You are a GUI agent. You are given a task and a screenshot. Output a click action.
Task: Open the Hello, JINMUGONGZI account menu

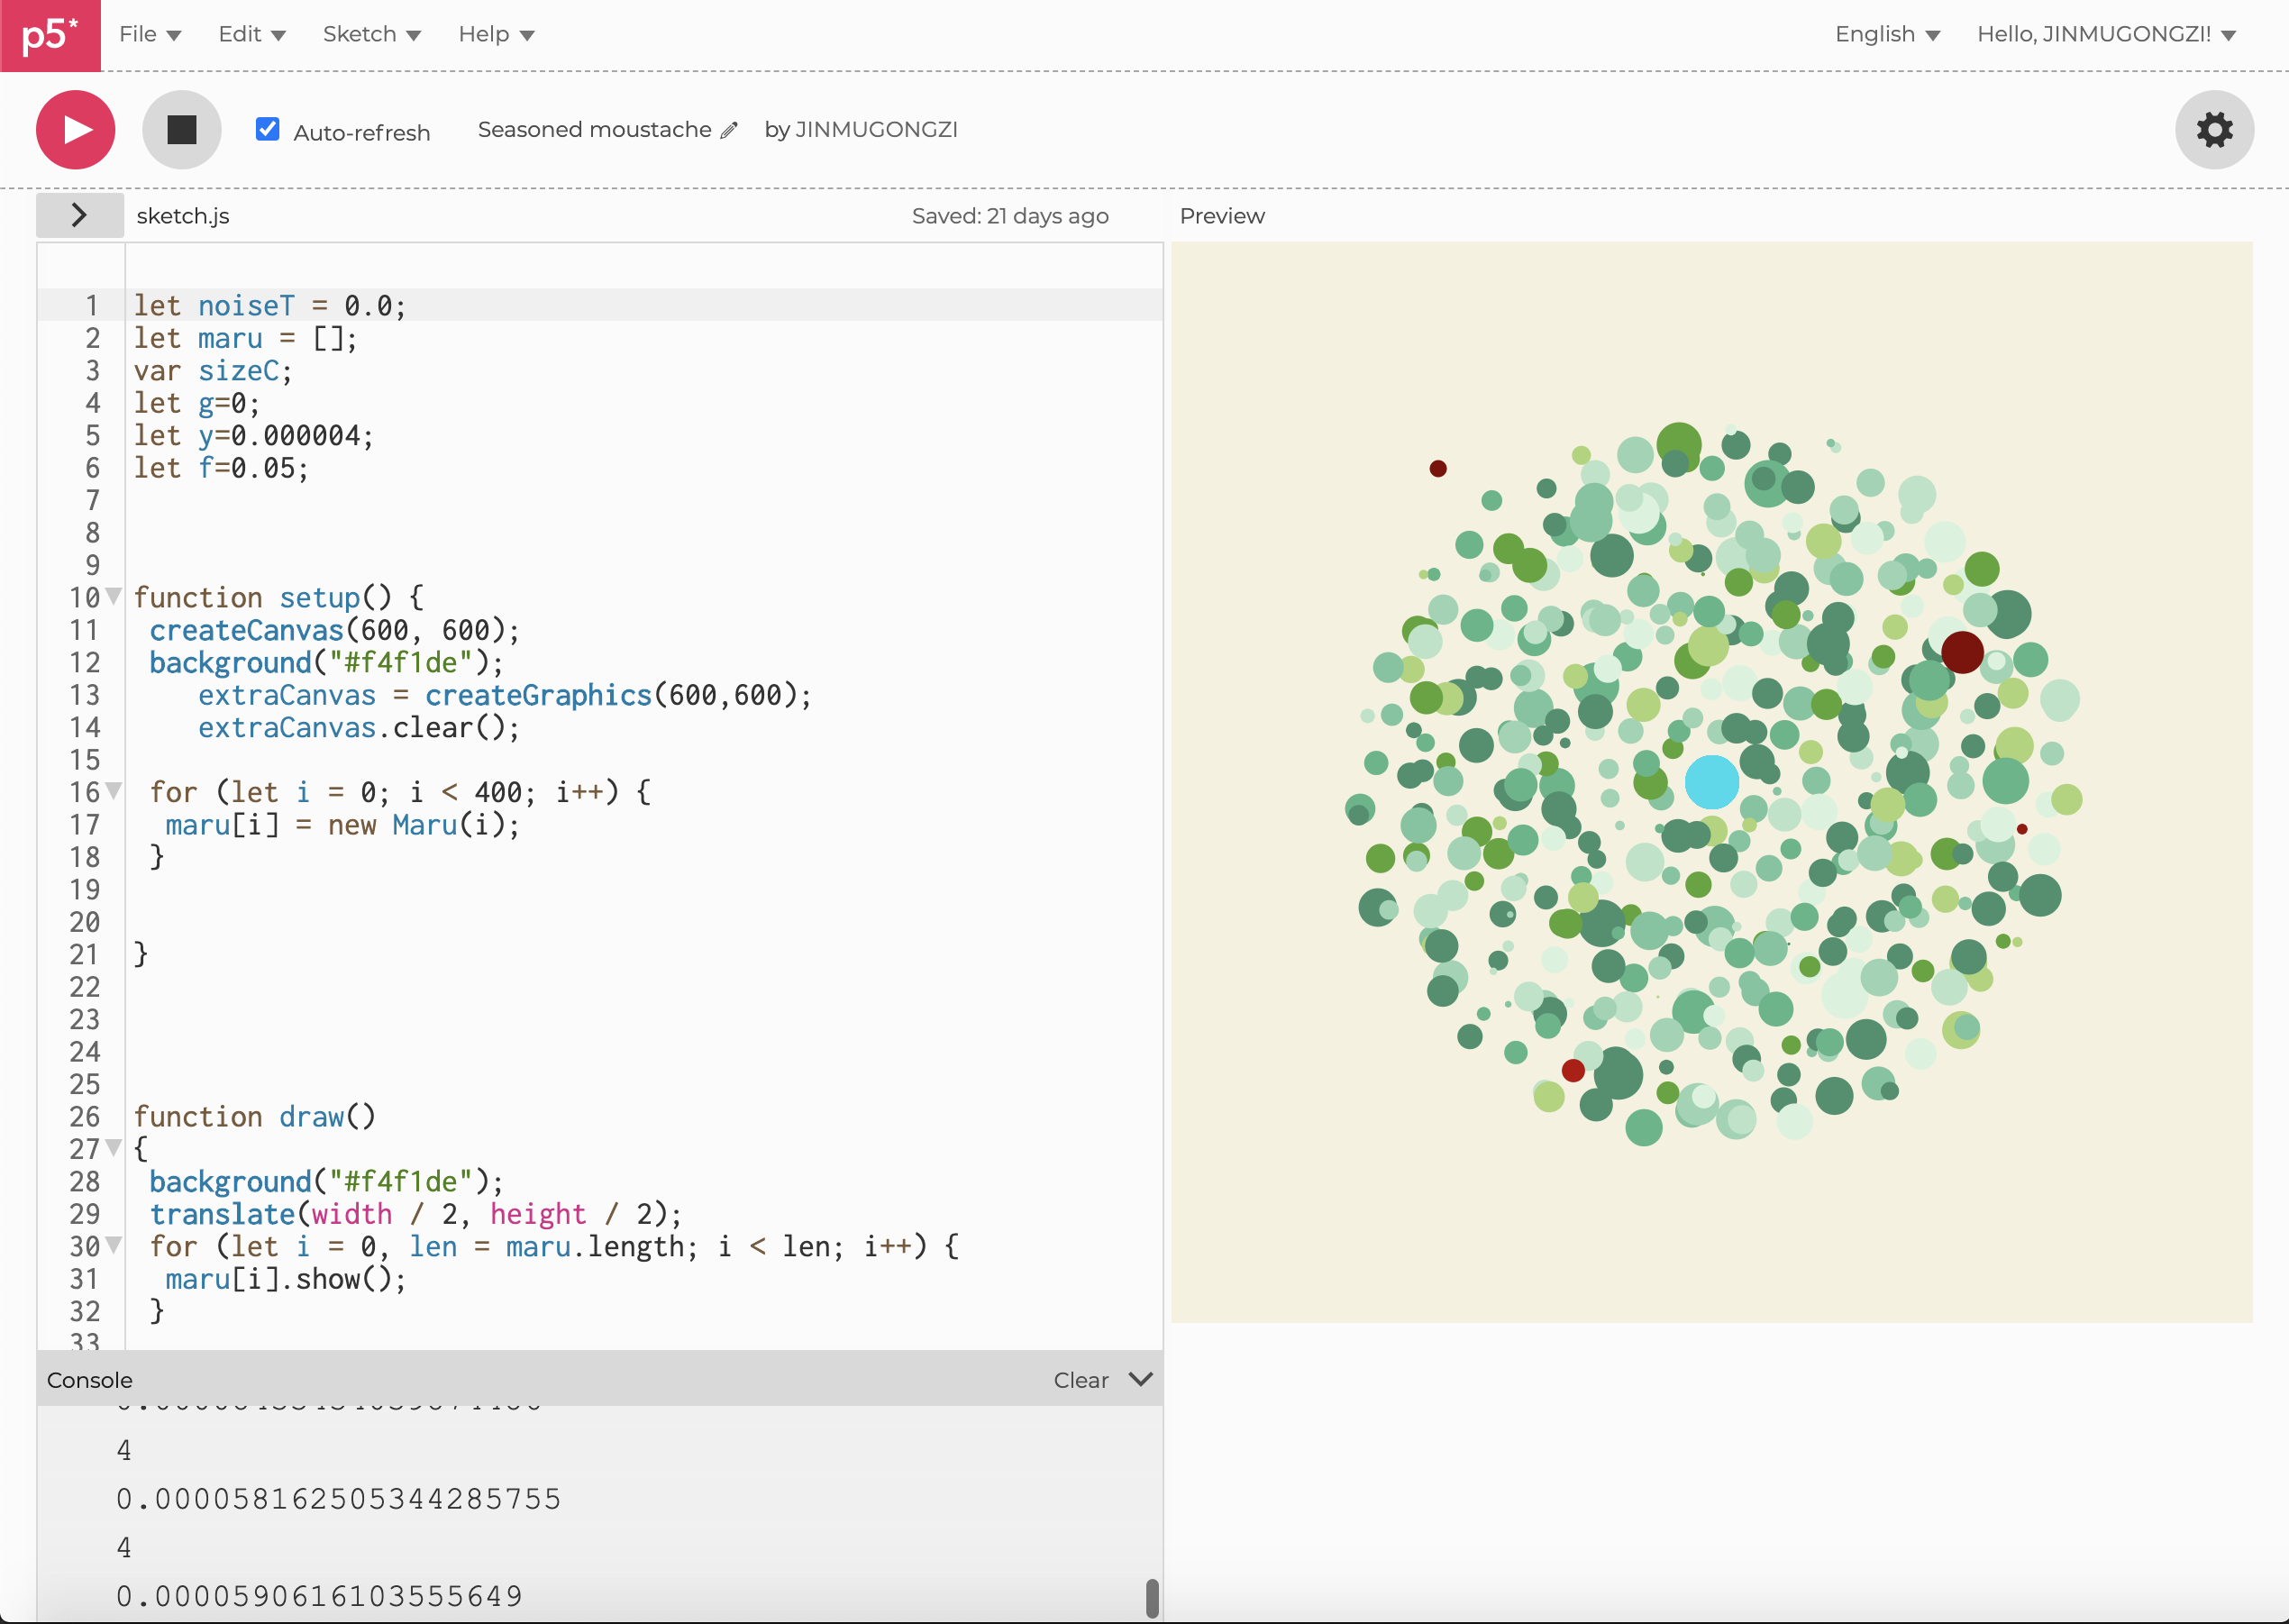2105,35
